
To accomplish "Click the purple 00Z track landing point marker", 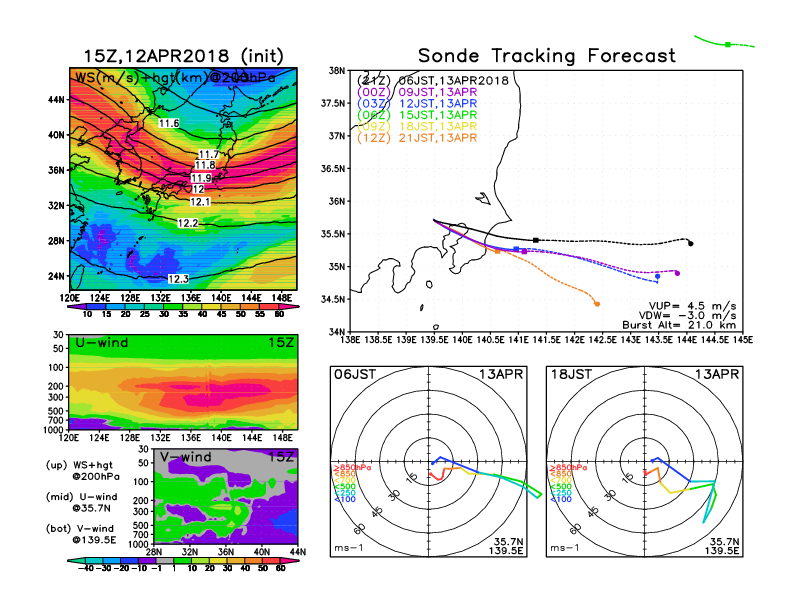I will (x=677, y=274).
